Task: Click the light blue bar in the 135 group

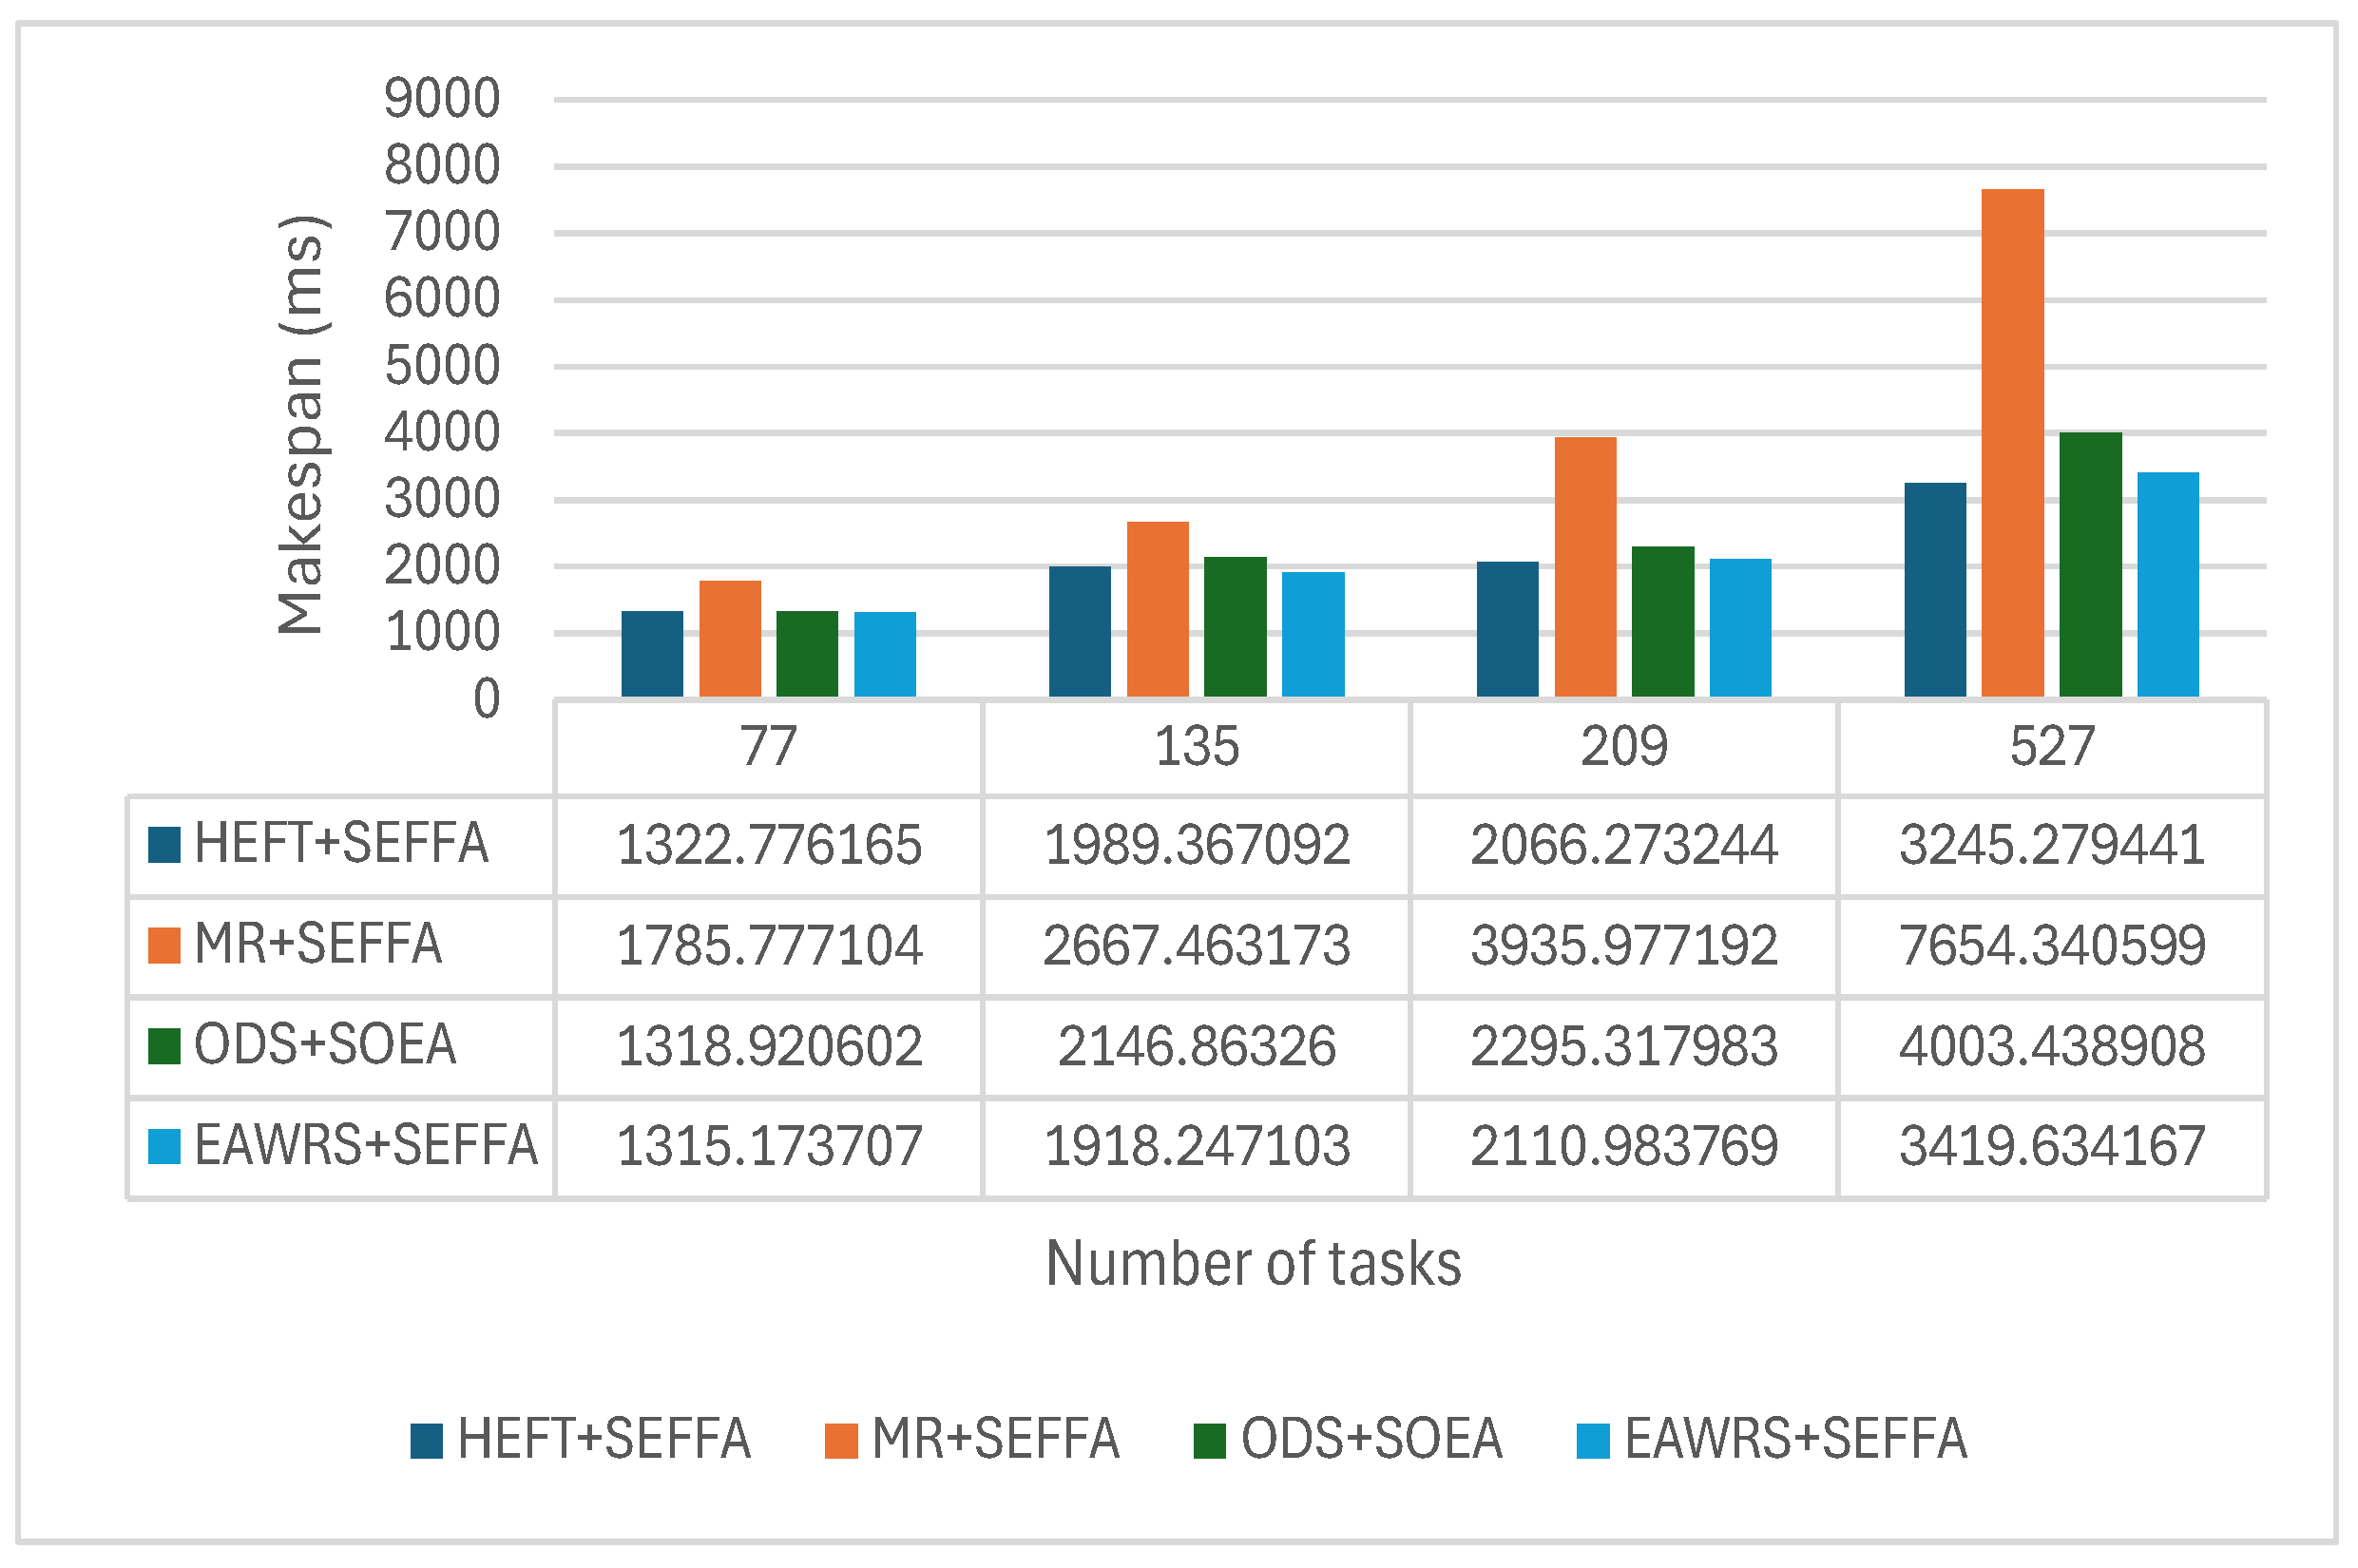Action: (1313, 633)
